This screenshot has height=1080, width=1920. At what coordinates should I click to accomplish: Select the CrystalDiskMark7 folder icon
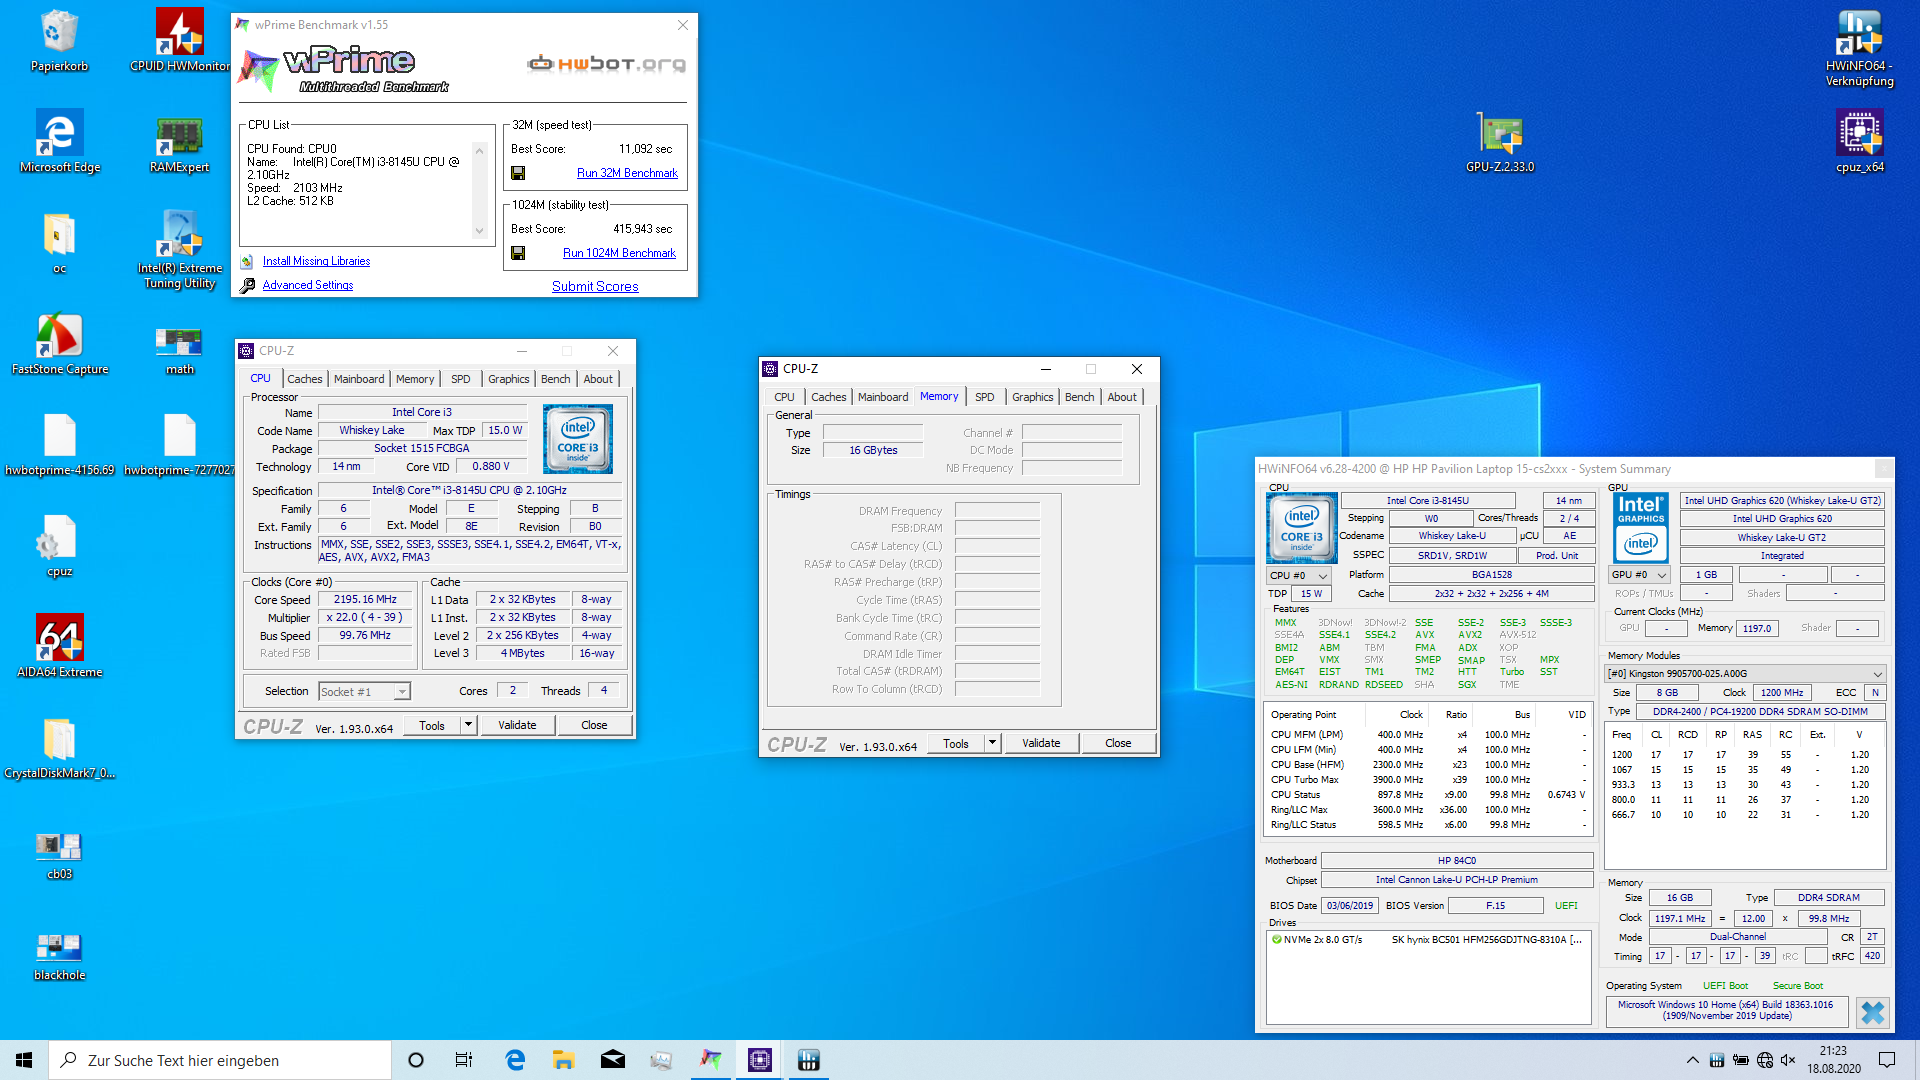pyautogui.click(x=59, y=748)
